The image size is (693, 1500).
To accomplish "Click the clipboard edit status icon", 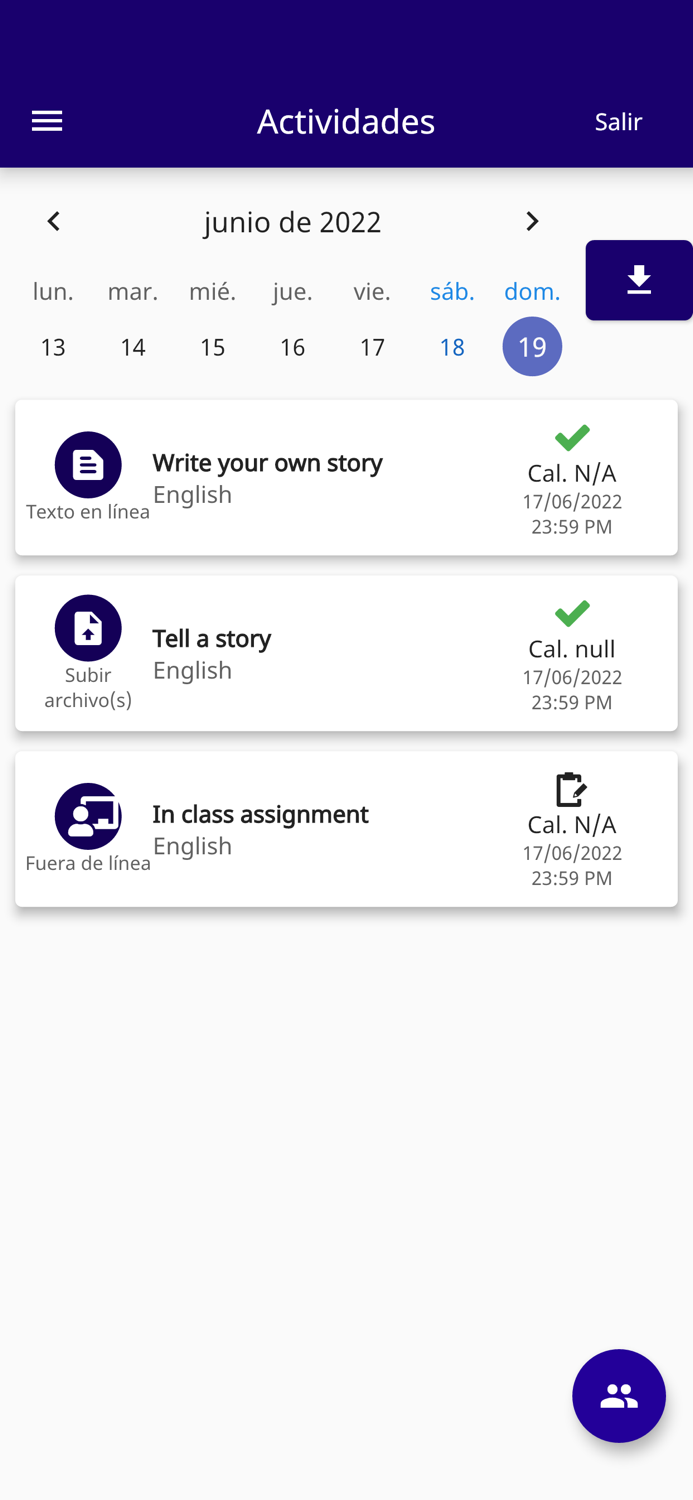I will pyautogui.click(x=571, y=789).
